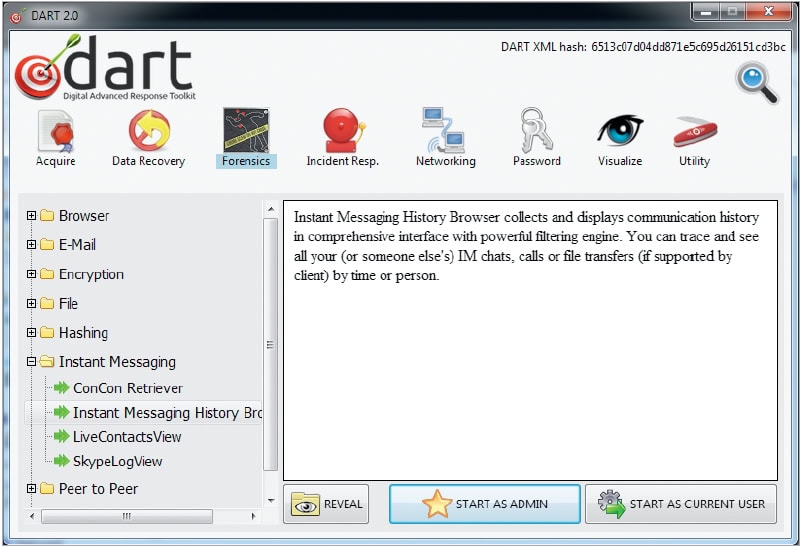802x548 pixels.
Task: Click the green arrow beside ConCon Retriever
Action: 61,388
